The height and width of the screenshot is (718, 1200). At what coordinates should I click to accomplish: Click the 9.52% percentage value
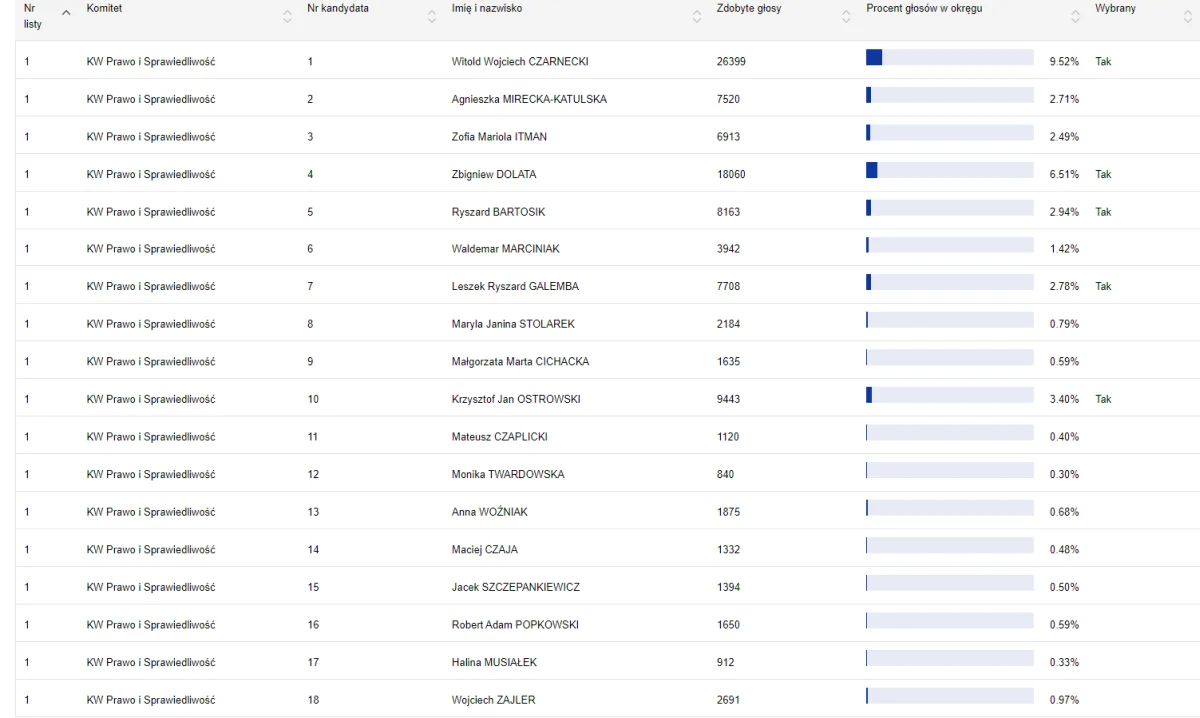1064,62
